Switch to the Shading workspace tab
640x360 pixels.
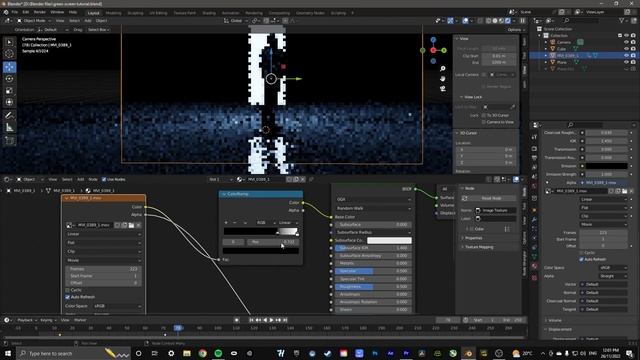[209, 13]
